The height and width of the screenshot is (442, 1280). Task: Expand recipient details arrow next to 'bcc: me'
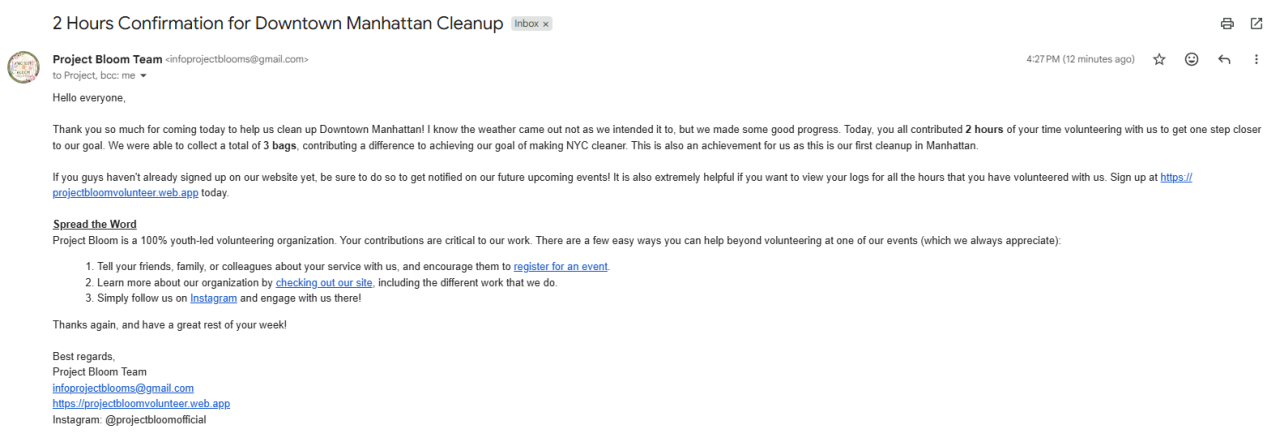tap(143, 76)
